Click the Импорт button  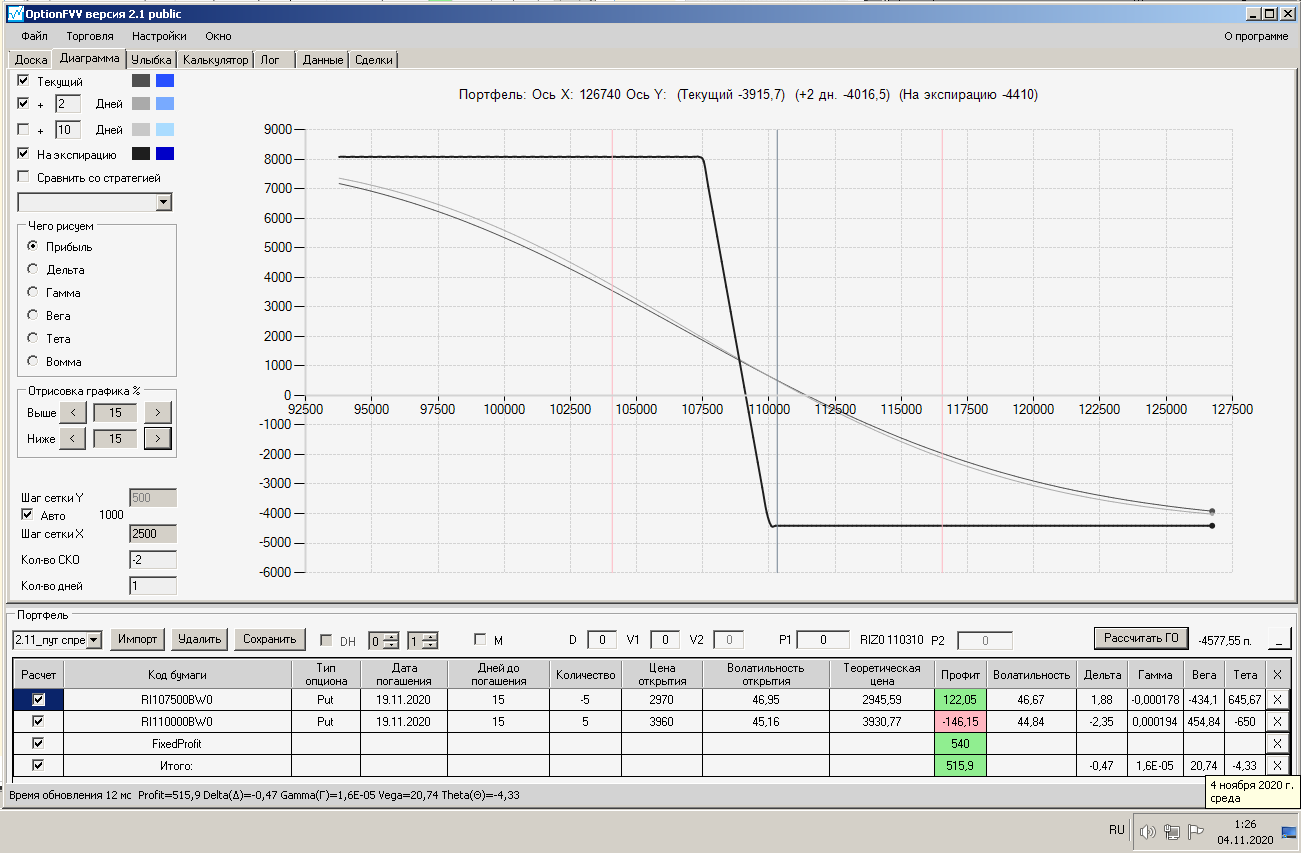click(x=138, y=639)
